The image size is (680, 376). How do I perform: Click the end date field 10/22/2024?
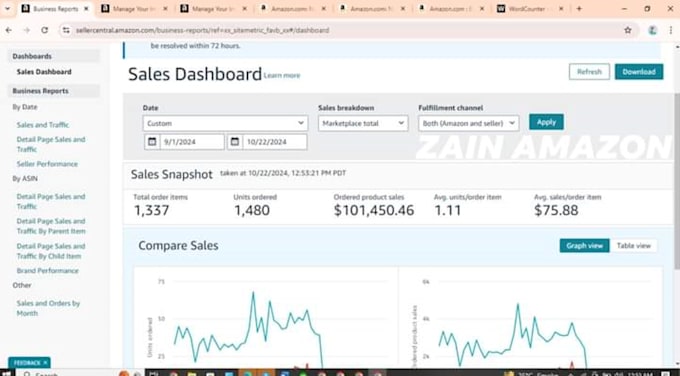point(275,142)
